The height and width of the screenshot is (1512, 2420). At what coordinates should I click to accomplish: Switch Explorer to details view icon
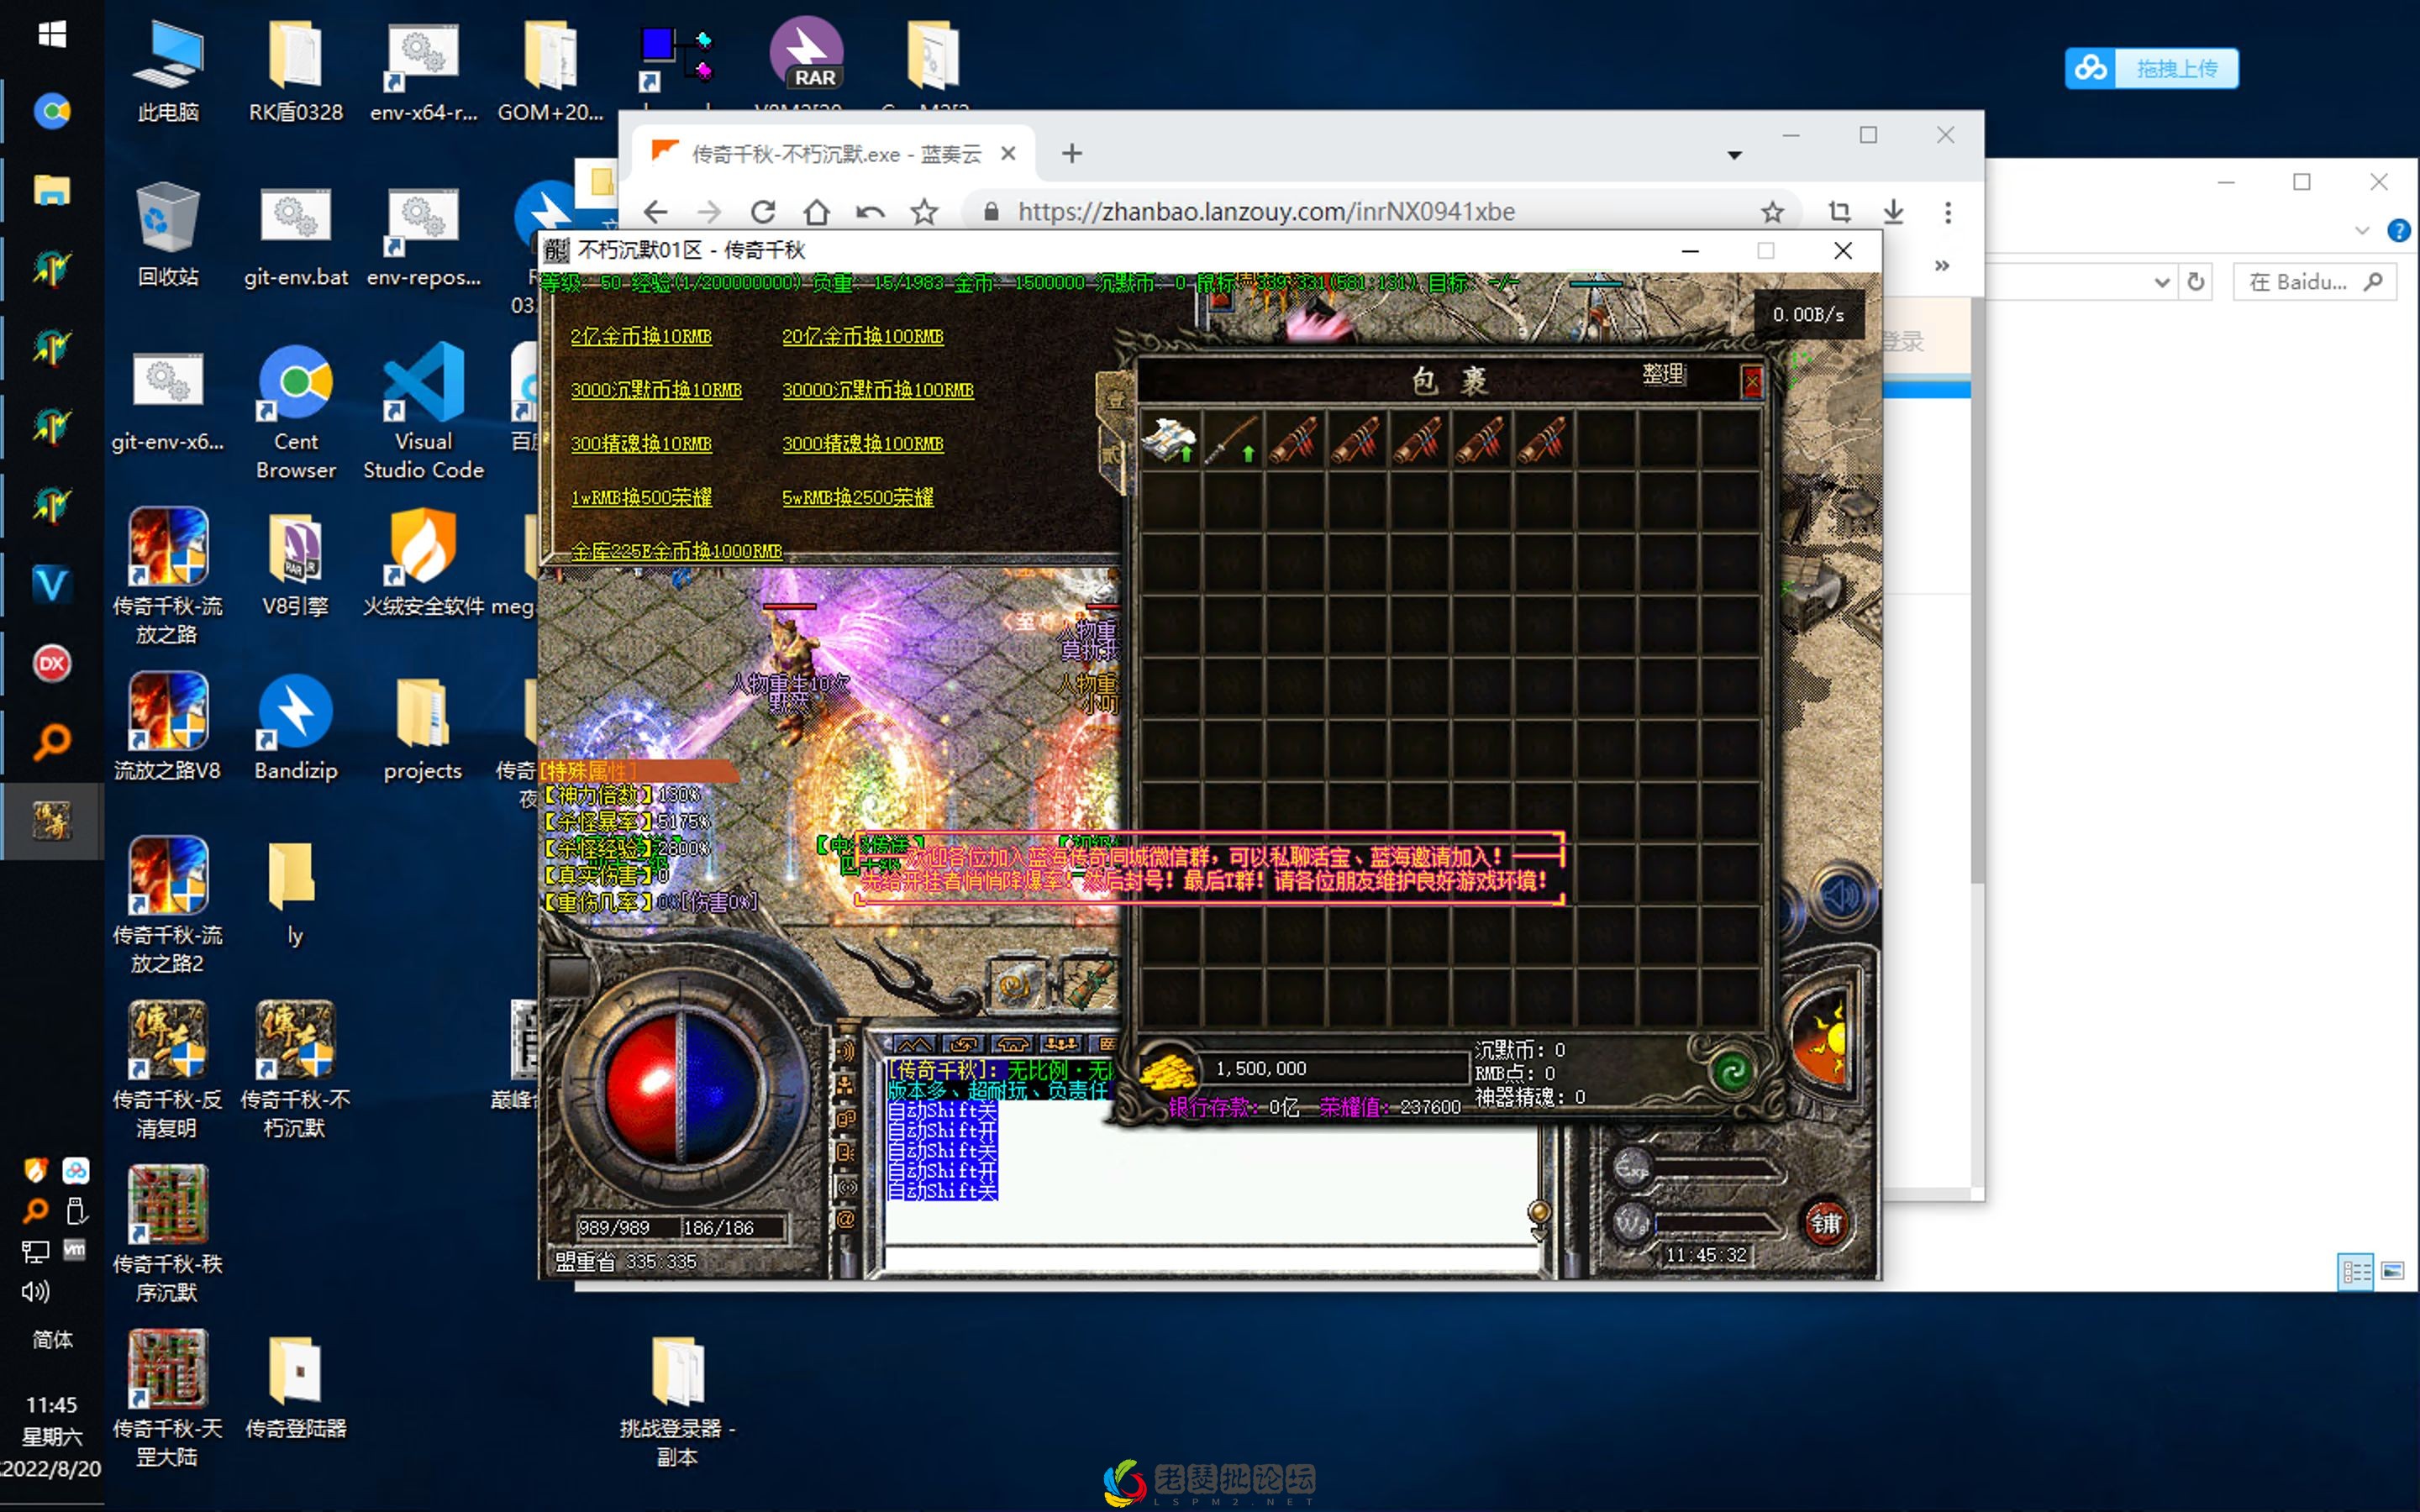point(2356,1271)
